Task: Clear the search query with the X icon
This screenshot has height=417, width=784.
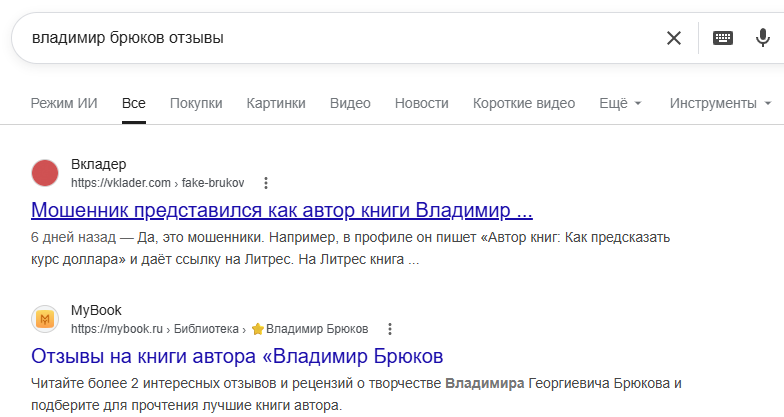Action: 674,38
